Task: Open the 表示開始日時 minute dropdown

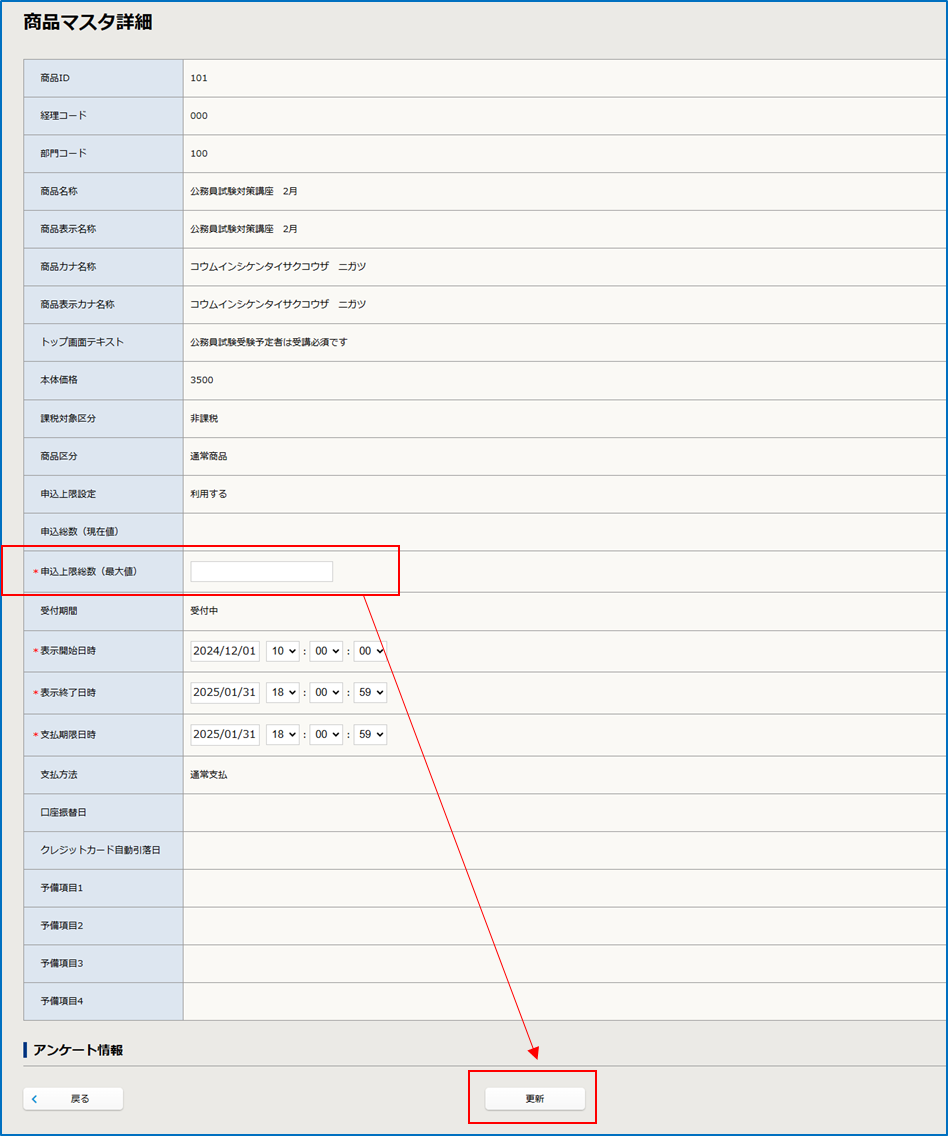Action: point(326,651)
